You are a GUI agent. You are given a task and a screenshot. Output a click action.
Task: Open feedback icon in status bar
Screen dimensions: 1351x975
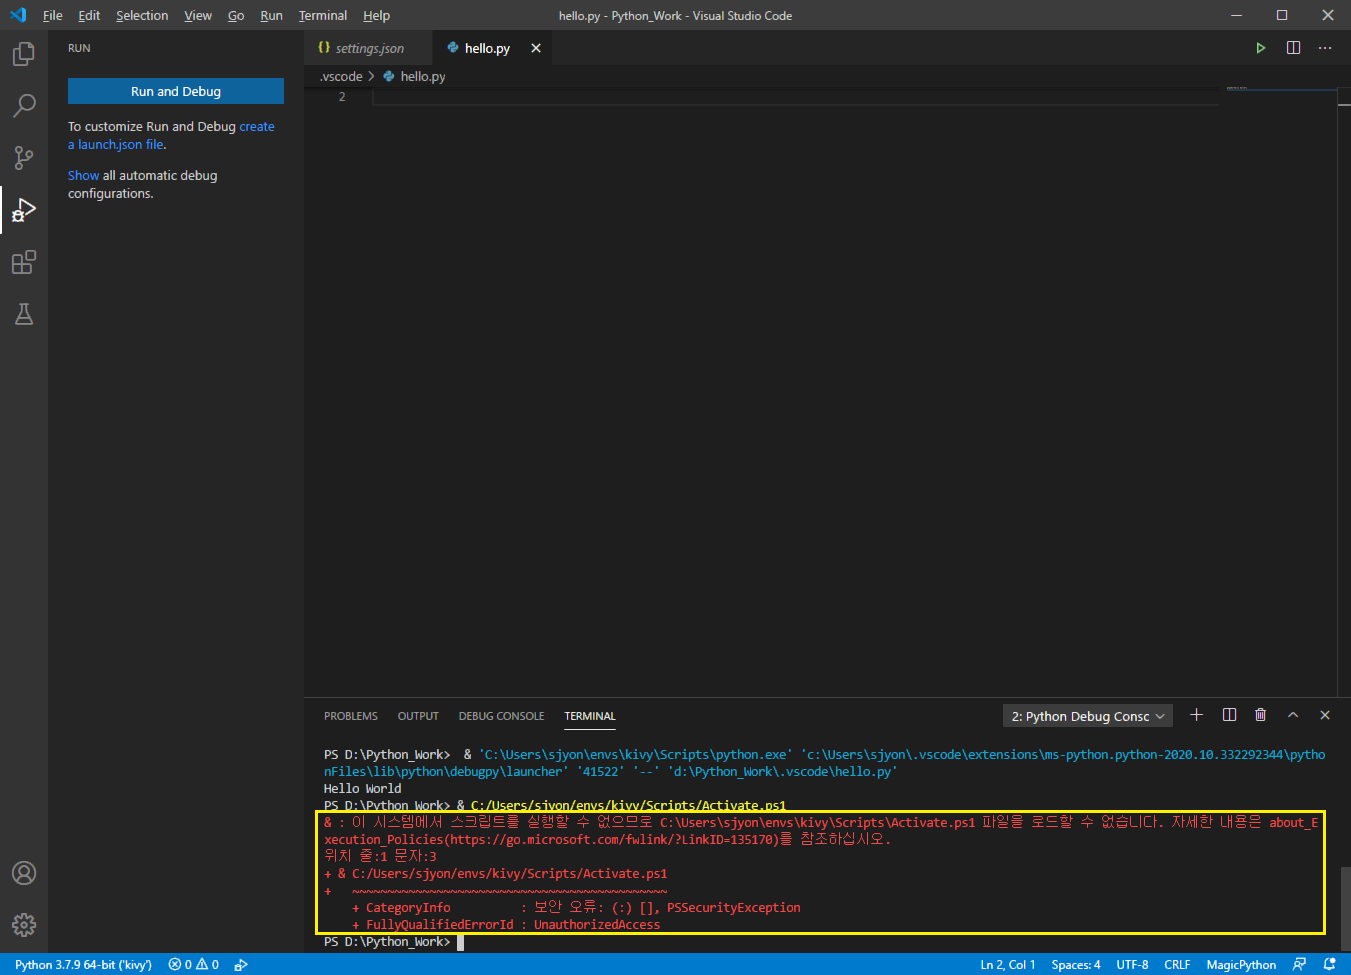1299,965
